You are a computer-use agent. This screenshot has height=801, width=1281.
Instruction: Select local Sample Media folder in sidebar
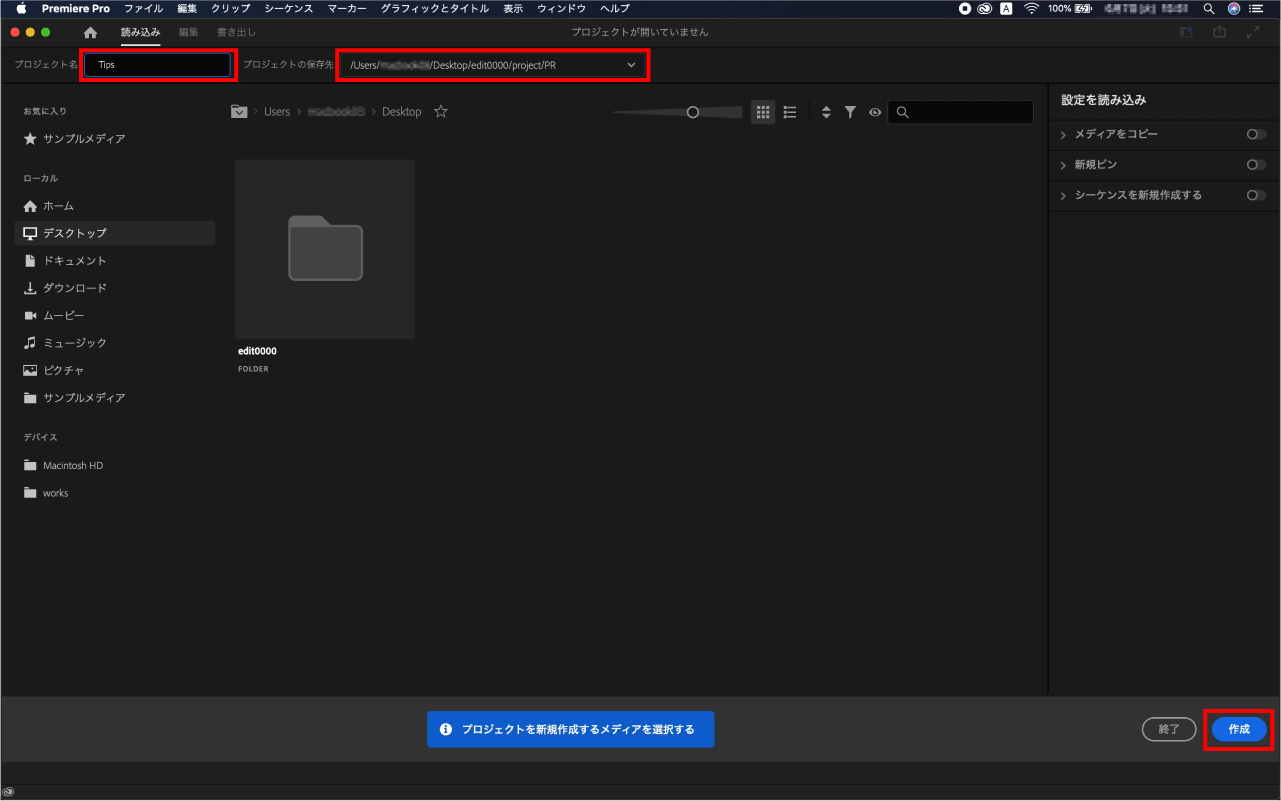tap(115, 398)
